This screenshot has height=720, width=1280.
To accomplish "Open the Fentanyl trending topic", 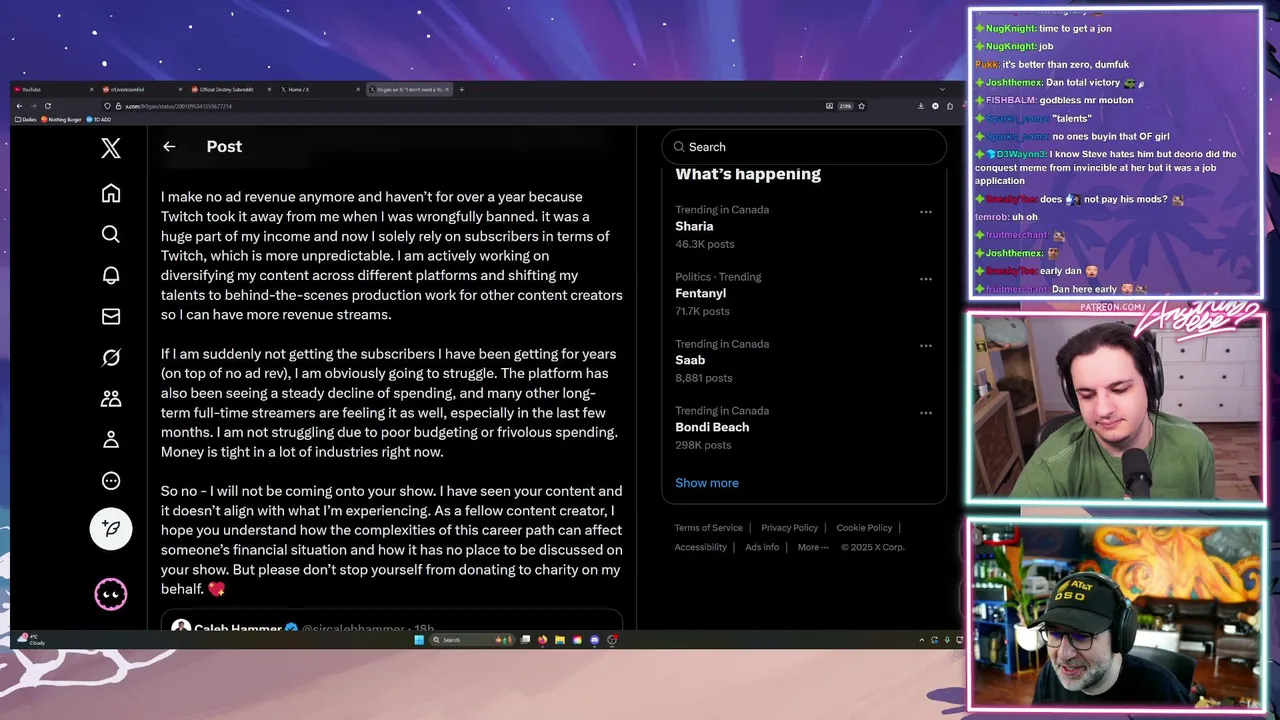I will tap(700, 293).
